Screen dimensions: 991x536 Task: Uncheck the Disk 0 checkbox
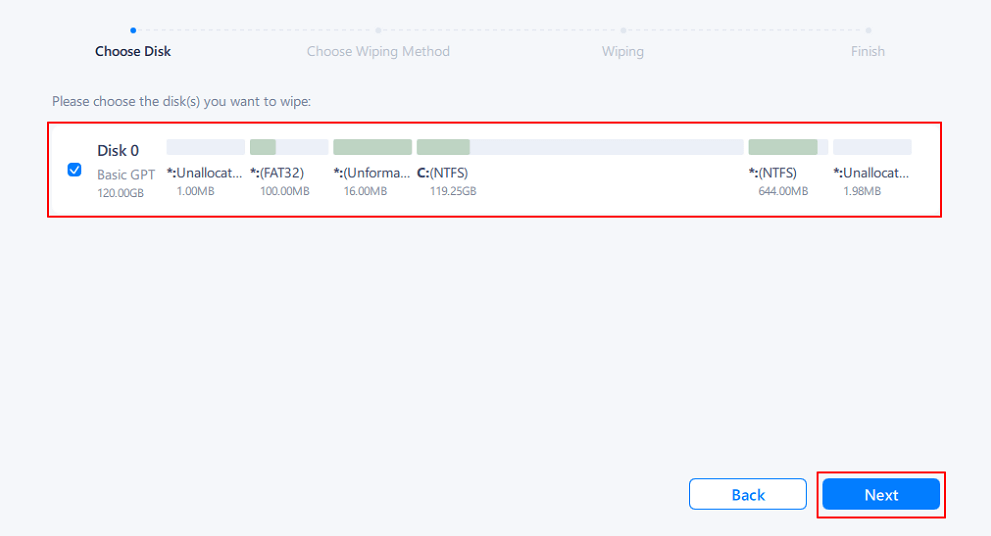point(75,170)
